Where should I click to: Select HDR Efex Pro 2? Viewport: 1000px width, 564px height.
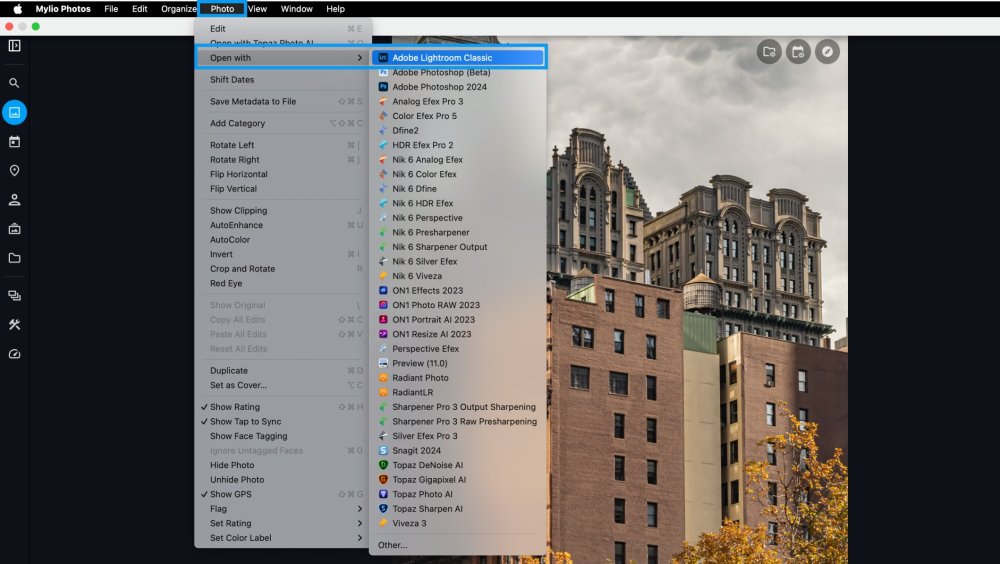[458, 145]
